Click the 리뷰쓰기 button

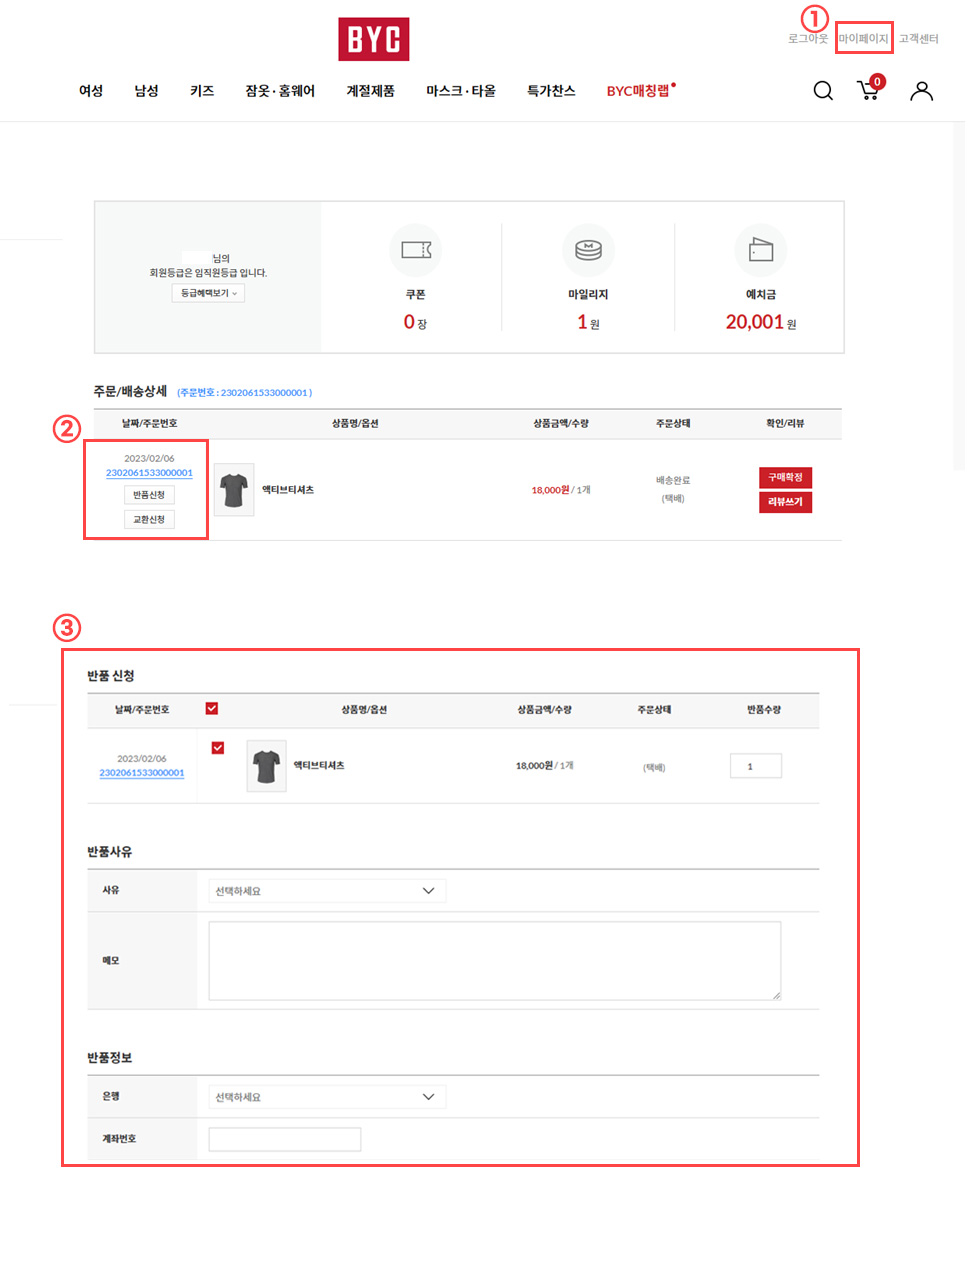click(x=785, y=502)
